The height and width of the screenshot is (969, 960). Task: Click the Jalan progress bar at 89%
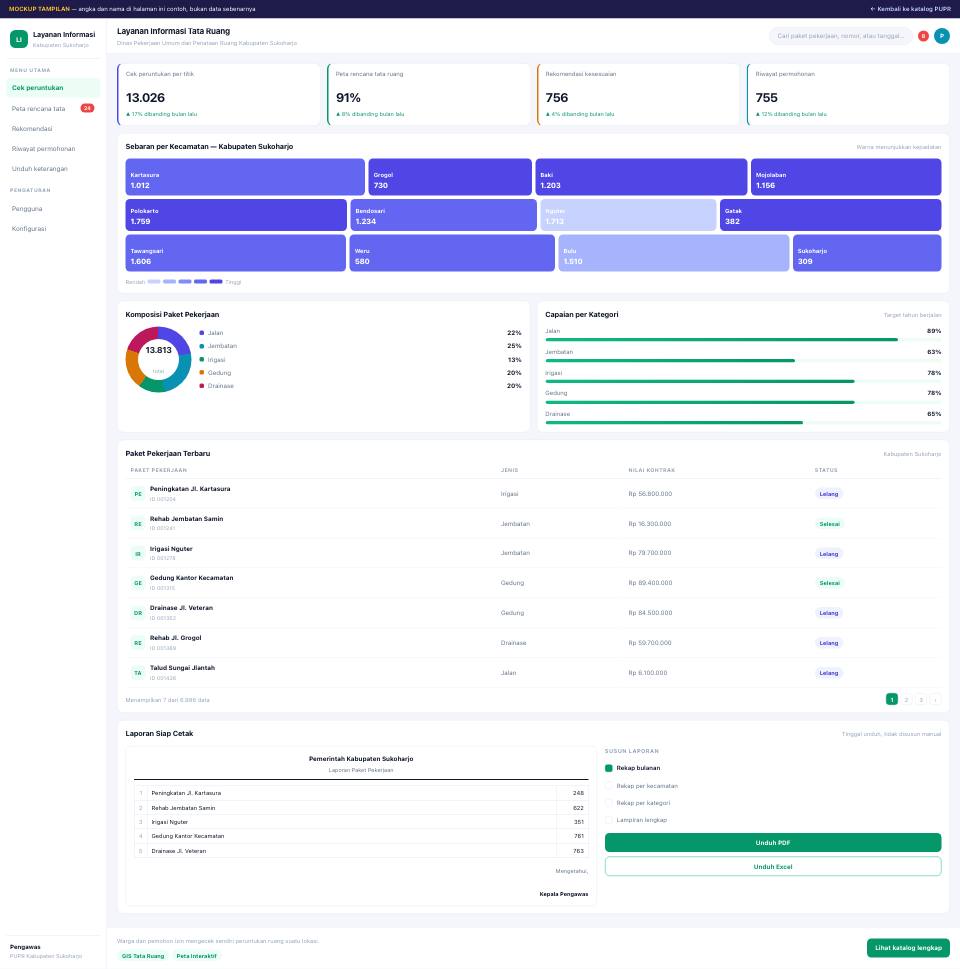(743, 339)
